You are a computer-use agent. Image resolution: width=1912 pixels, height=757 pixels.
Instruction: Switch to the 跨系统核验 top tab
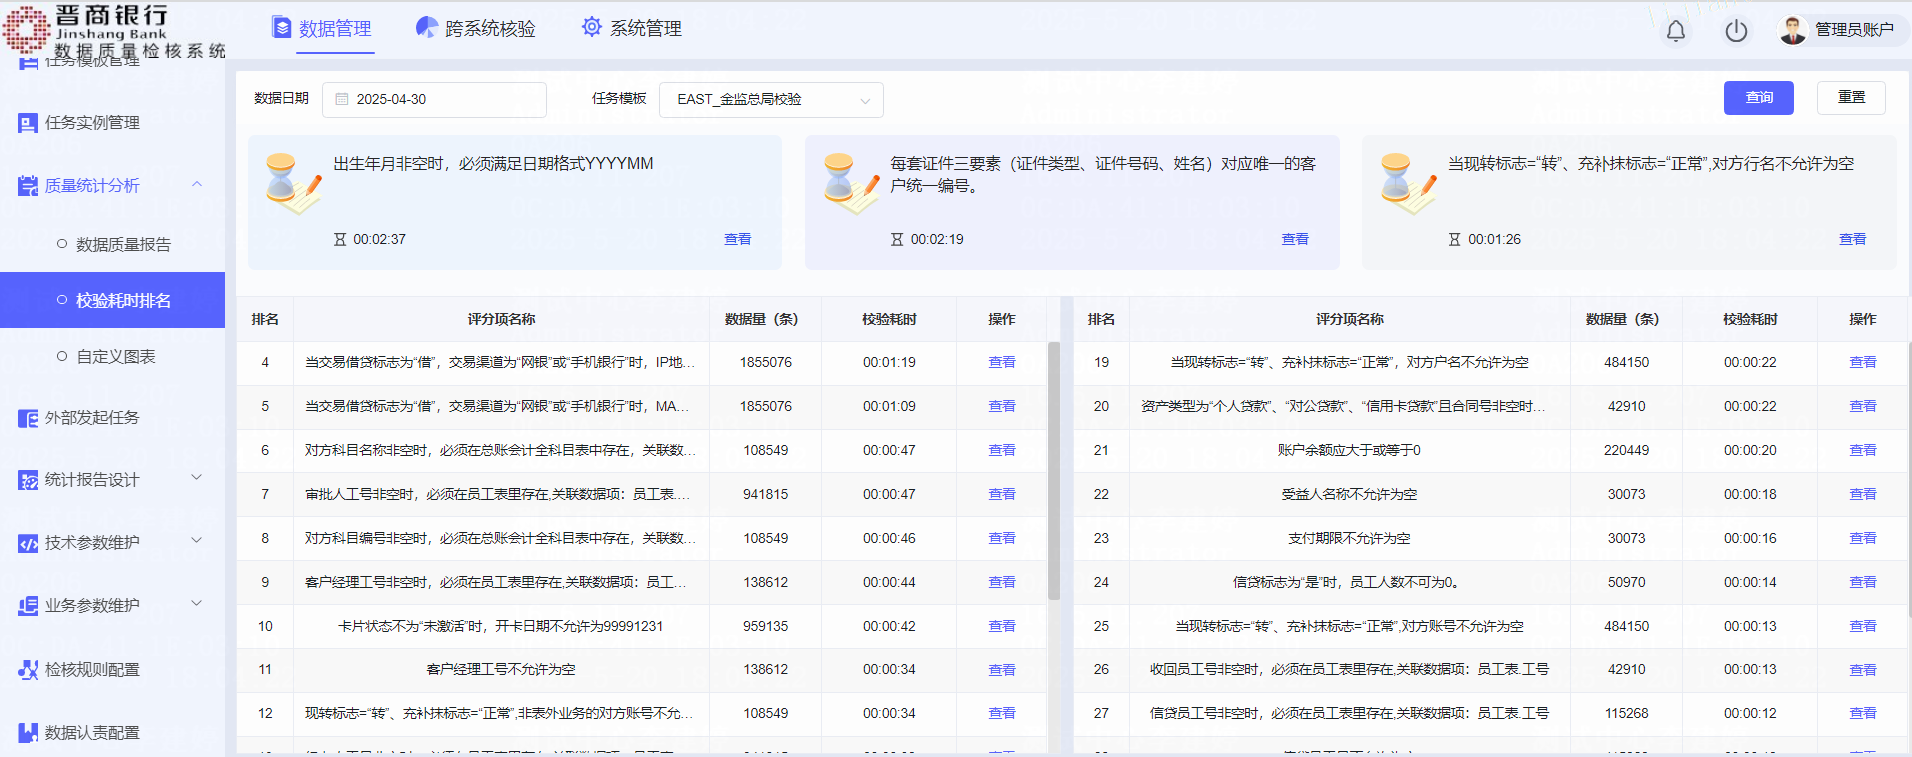pos(476,28)
